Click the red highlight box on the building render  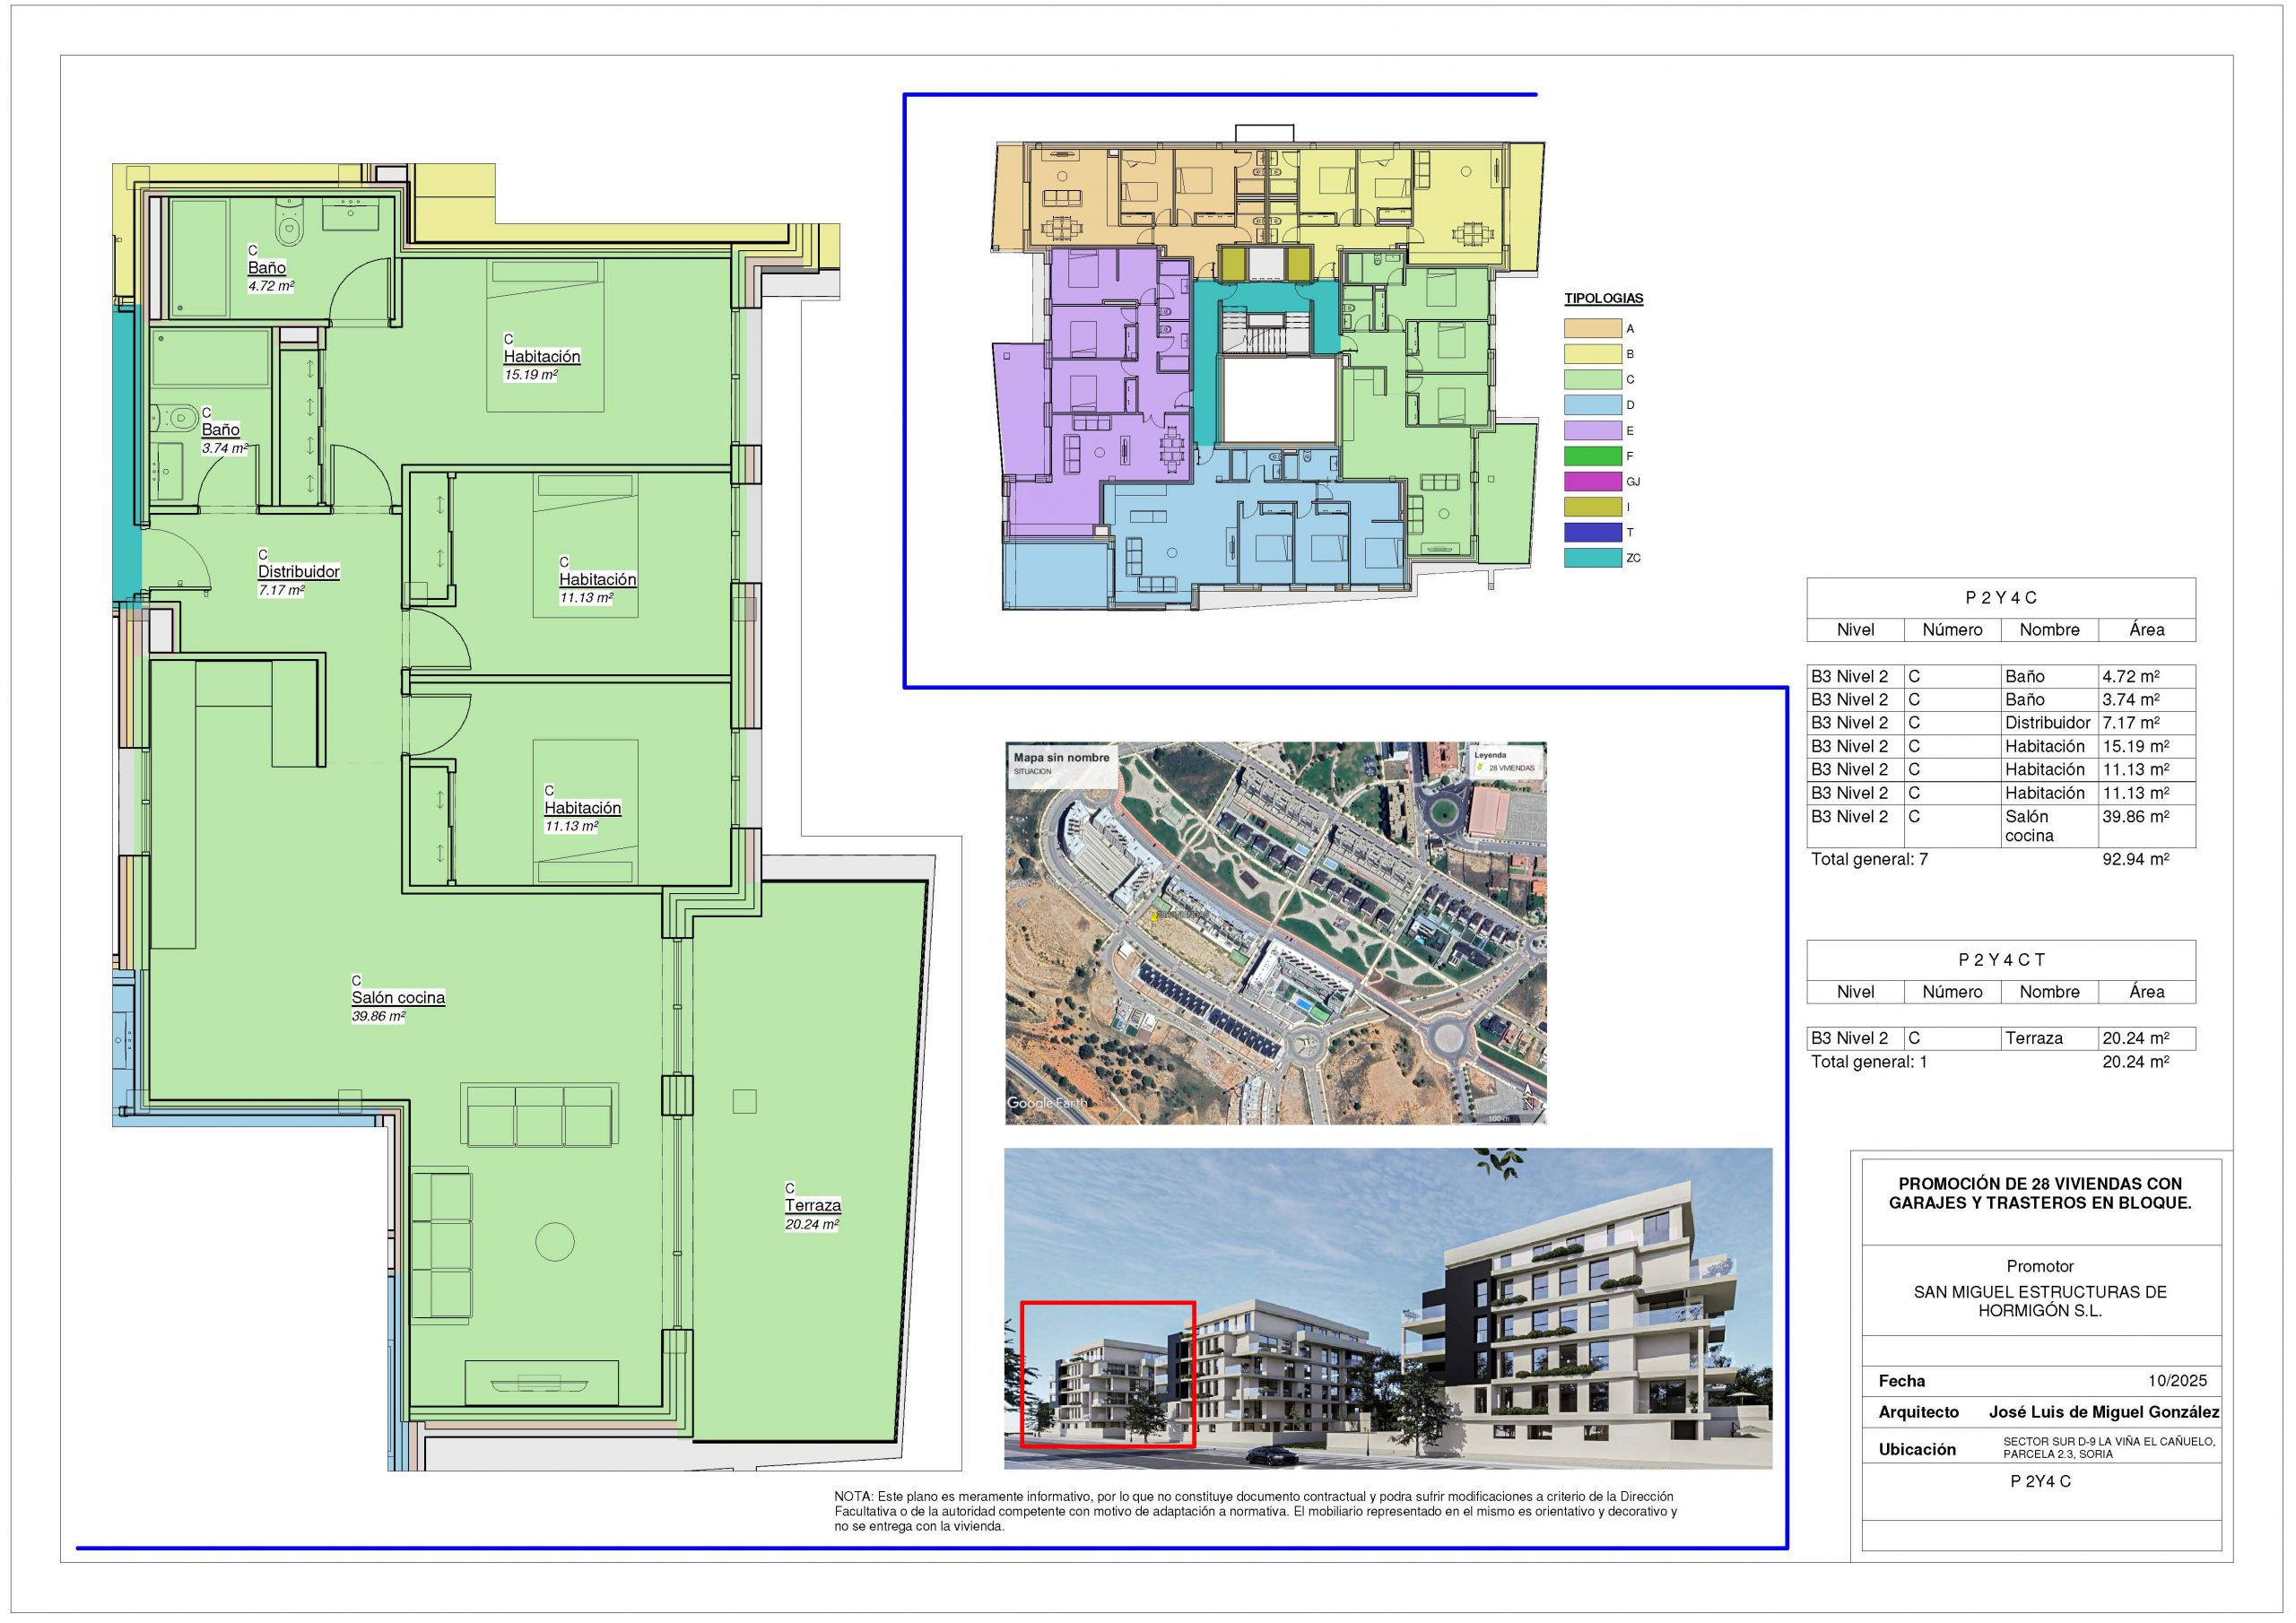click(x=1107, y=1374)
